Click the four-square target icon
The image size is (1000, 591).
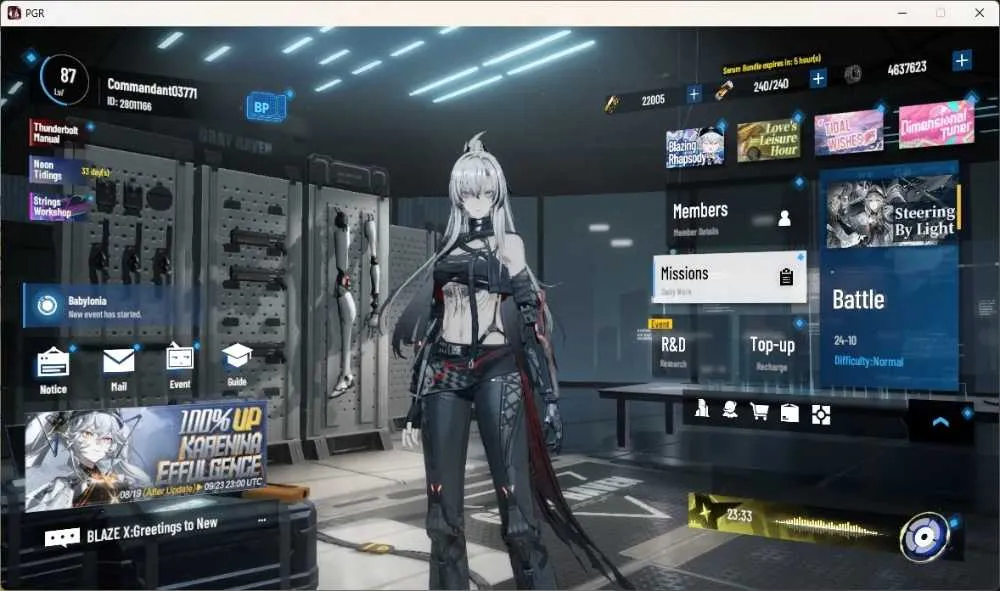[x=821, y=415]
